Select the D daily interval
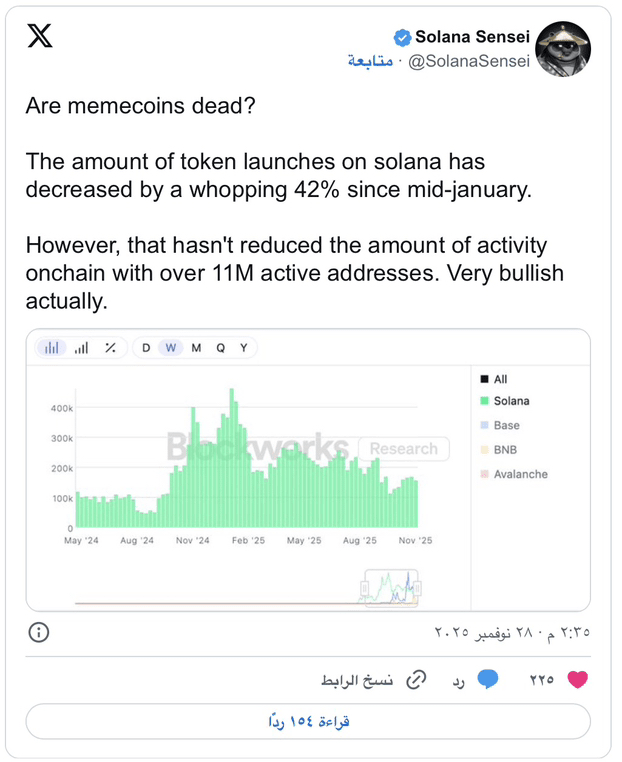Viewport: 622px width, 762px height. click(x=146, y=348)
